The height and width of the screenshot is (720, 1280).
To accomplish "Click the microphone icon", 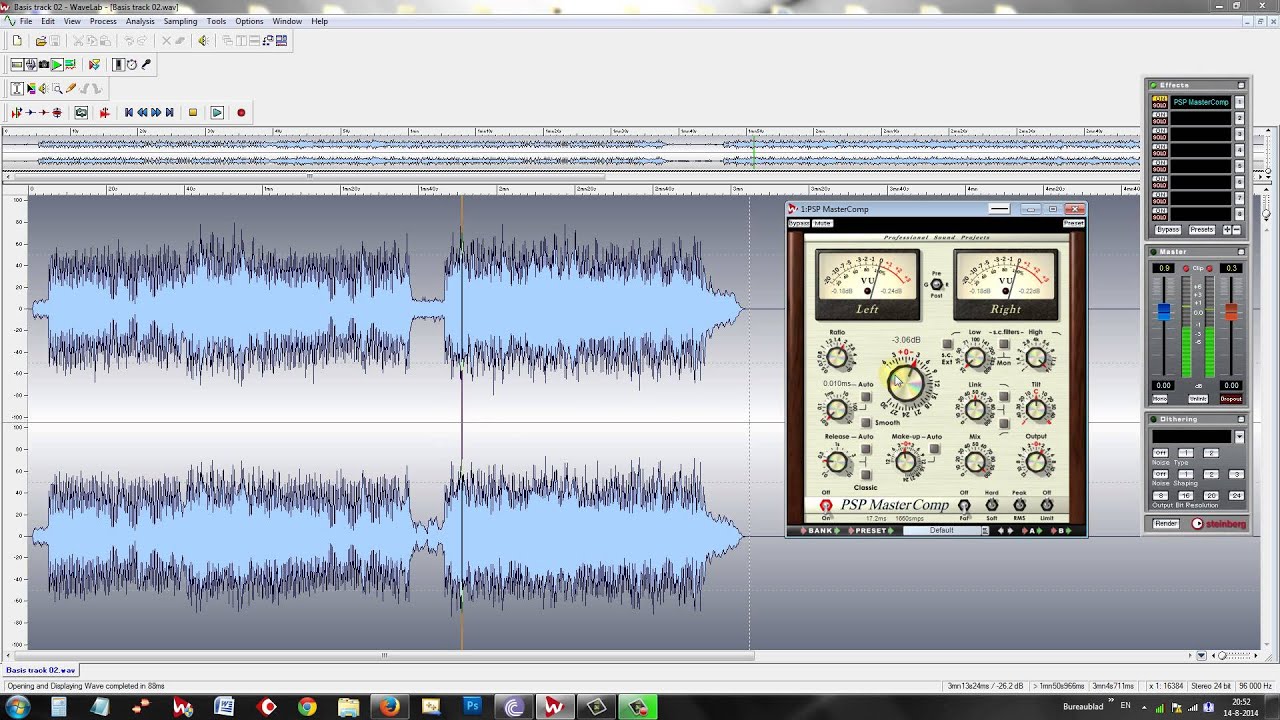I will coord(146,65).
